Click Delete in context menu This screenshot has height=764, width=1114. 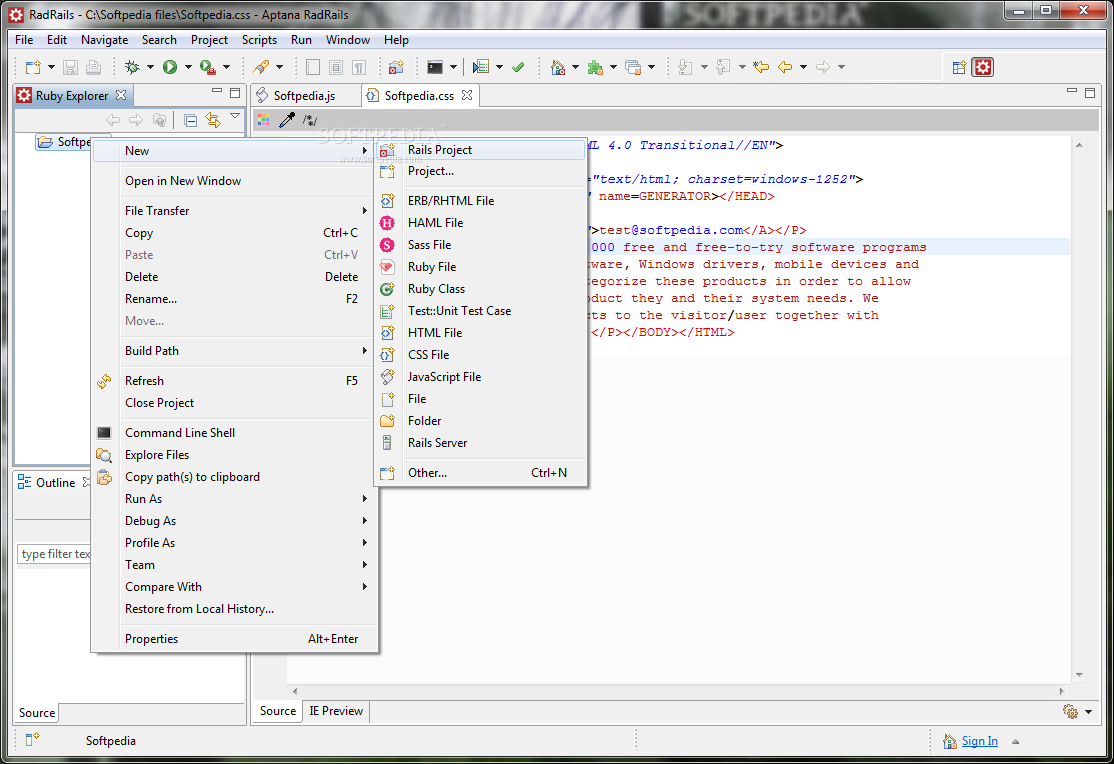(x=234, y=277)
